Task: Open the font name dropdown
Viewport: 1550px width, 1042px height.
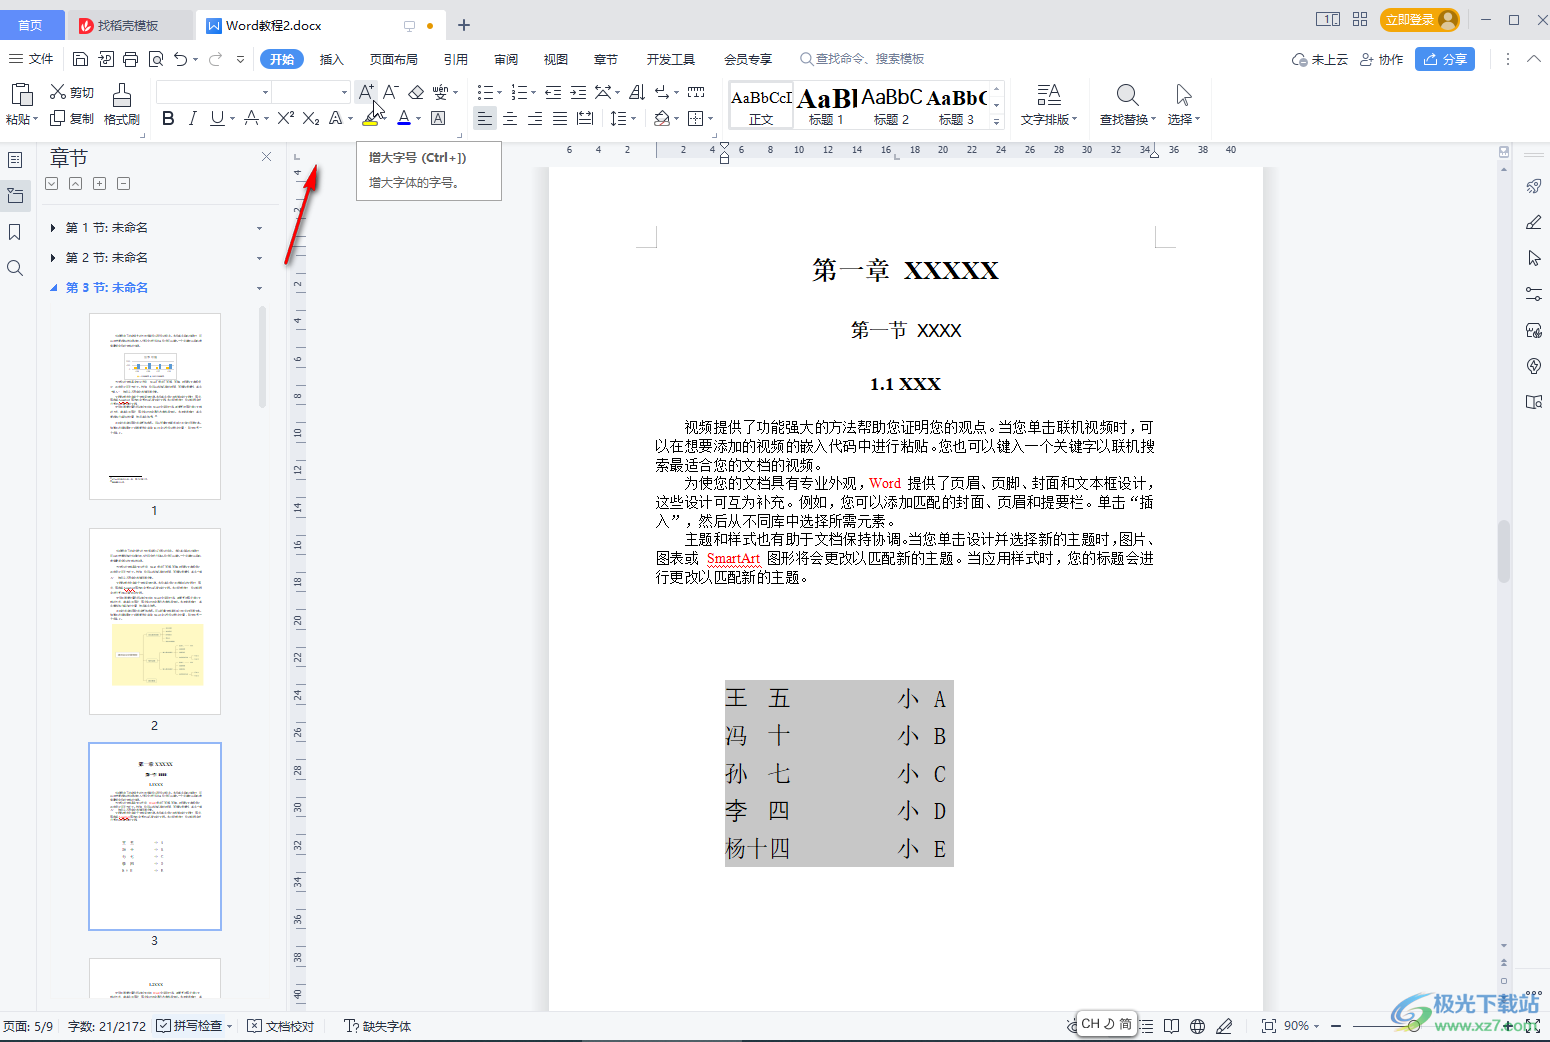Action: click(265, 92)
